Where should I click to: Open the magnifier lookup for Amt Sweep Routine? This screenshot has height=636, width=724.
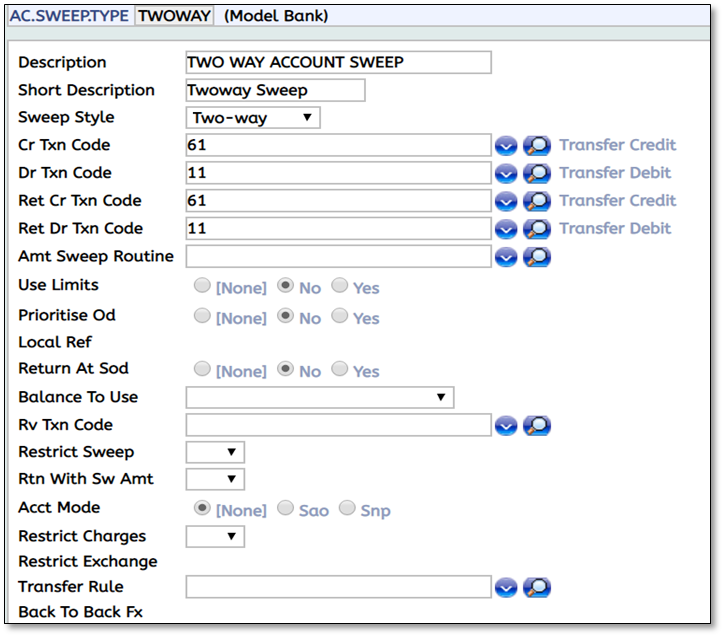click(x=537, y=257)
